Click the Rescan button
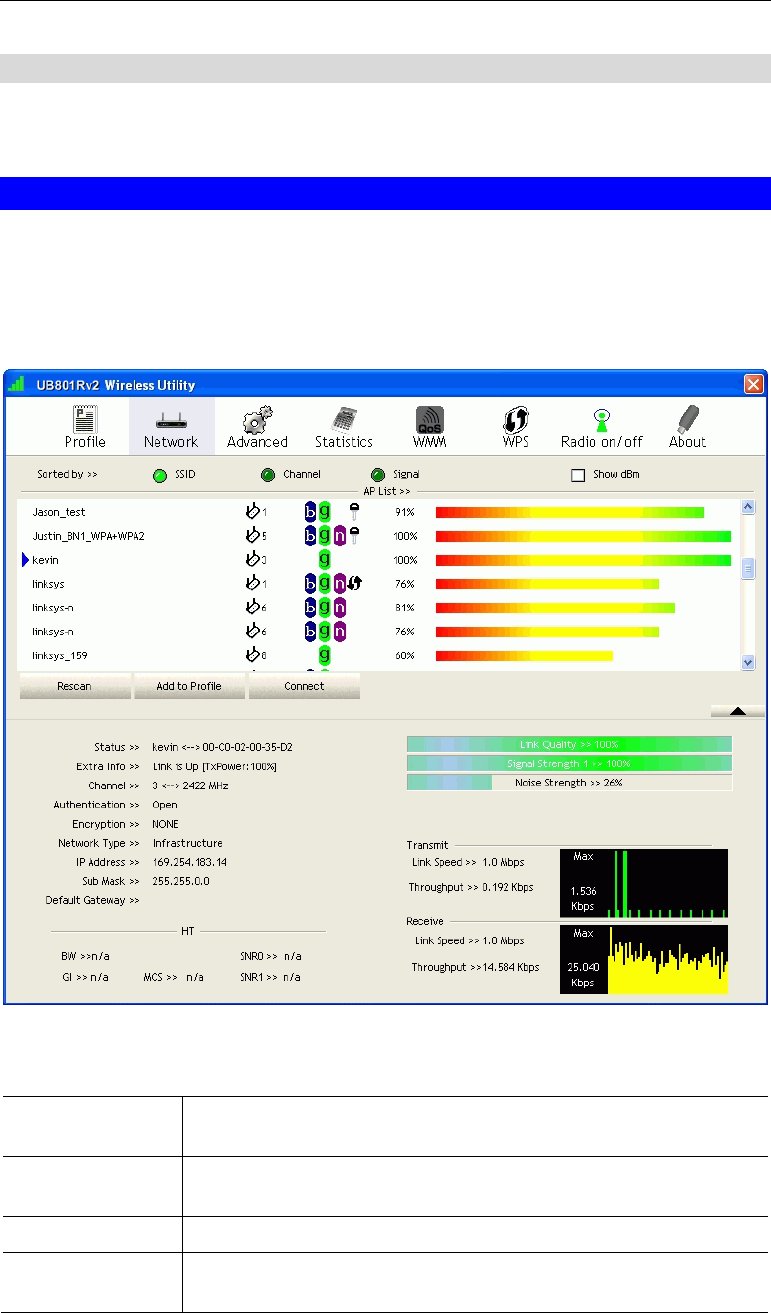771x1313 pixels. point(75,686)
